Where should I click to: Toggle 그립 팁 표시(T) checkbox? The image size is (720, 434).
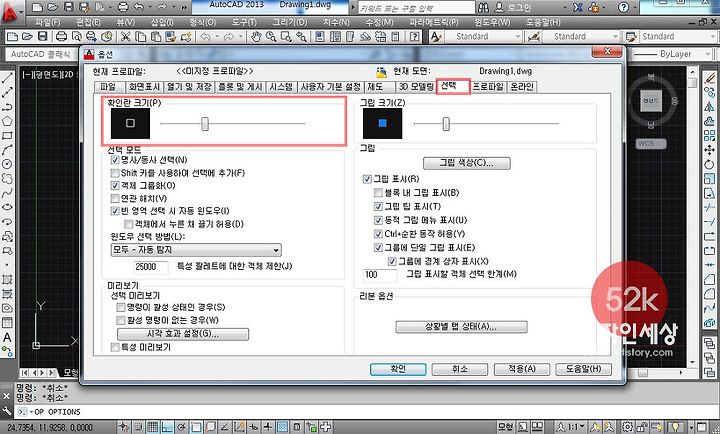point(378,206)
